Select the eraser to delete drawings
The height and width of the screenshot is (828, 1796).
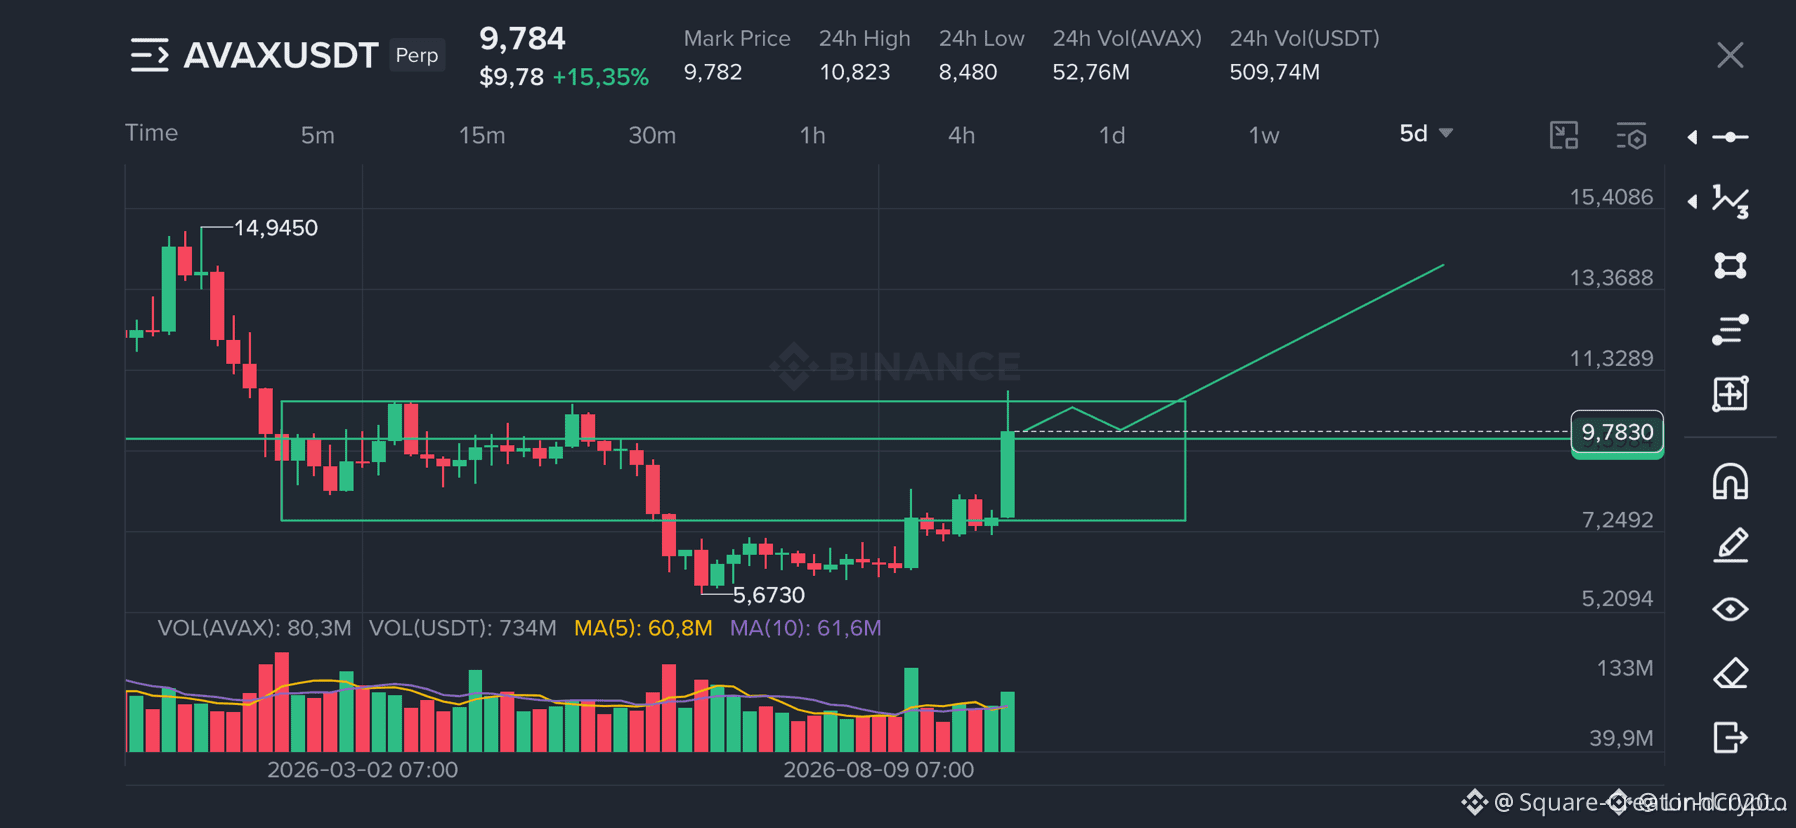pos(1731,673)
